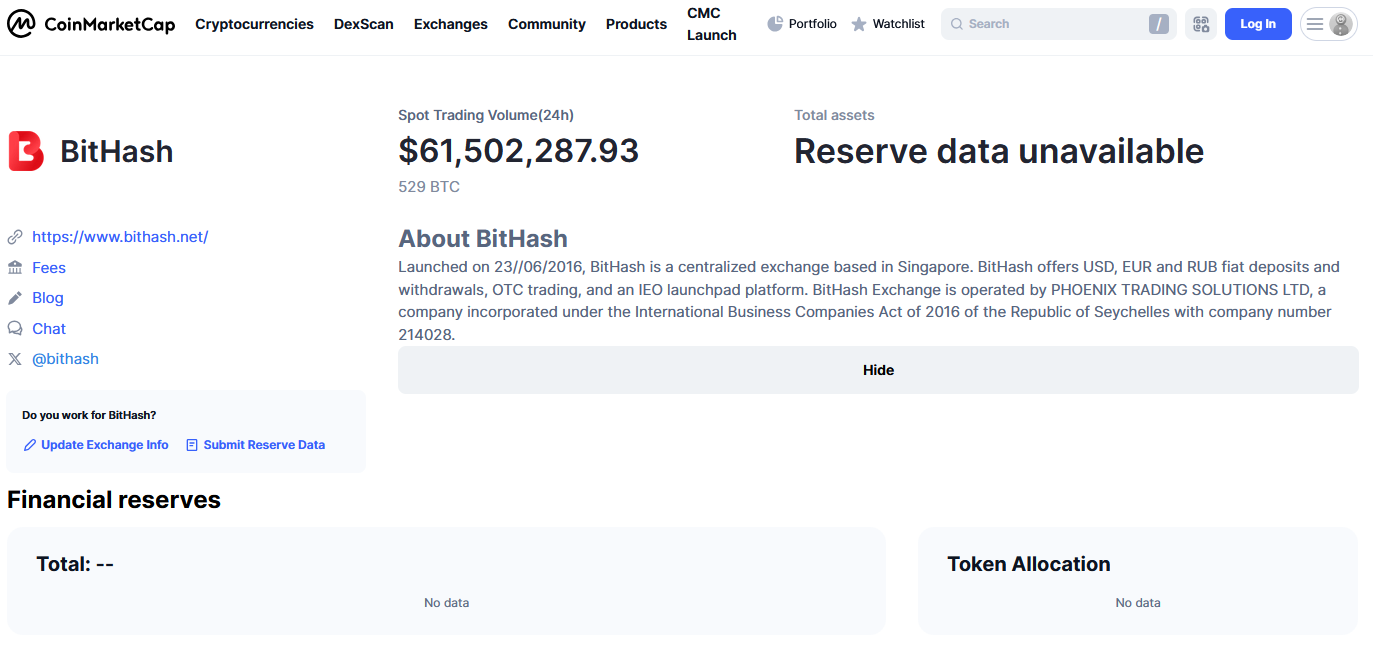Click the X icon beside @bithash
This screenshot has height=664, width=1373.
pyautogui.click(x=15, y=359)
